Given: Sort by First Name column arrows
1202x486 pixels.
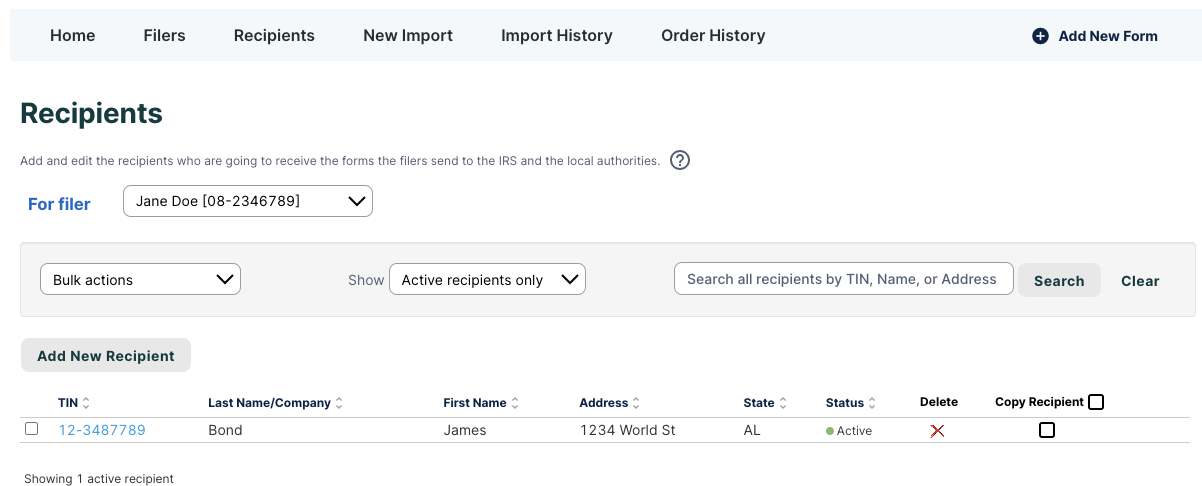Looking at the screenshot, I should point(515,403).
